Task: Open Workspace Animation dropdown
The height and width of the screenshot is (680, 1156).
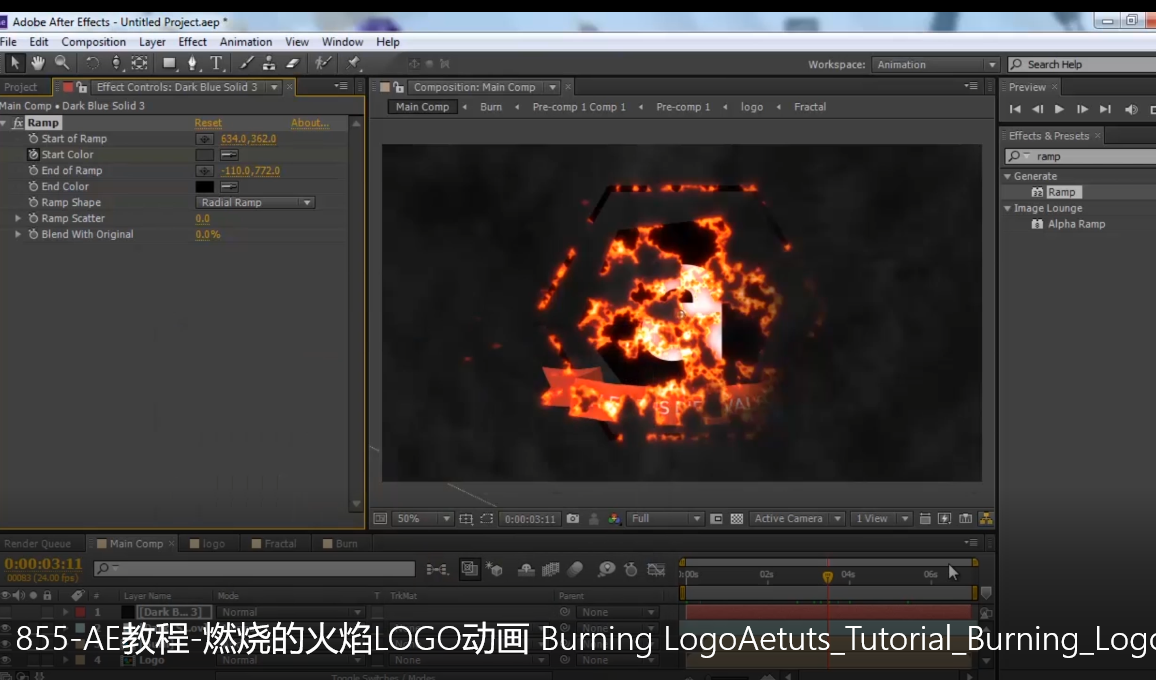Action: click(x=935, y=65)
